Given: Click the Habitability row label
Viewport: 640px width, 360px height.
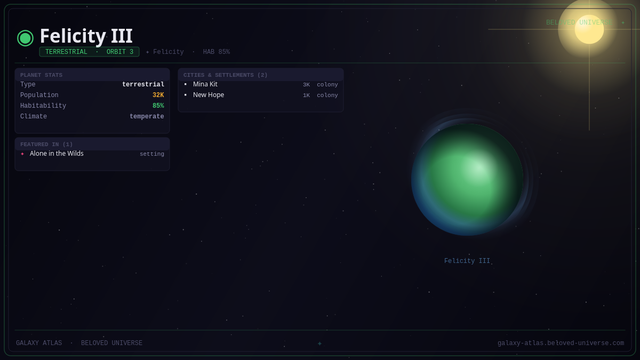Looking at the screenshot, I should click(x=43, y=105).
